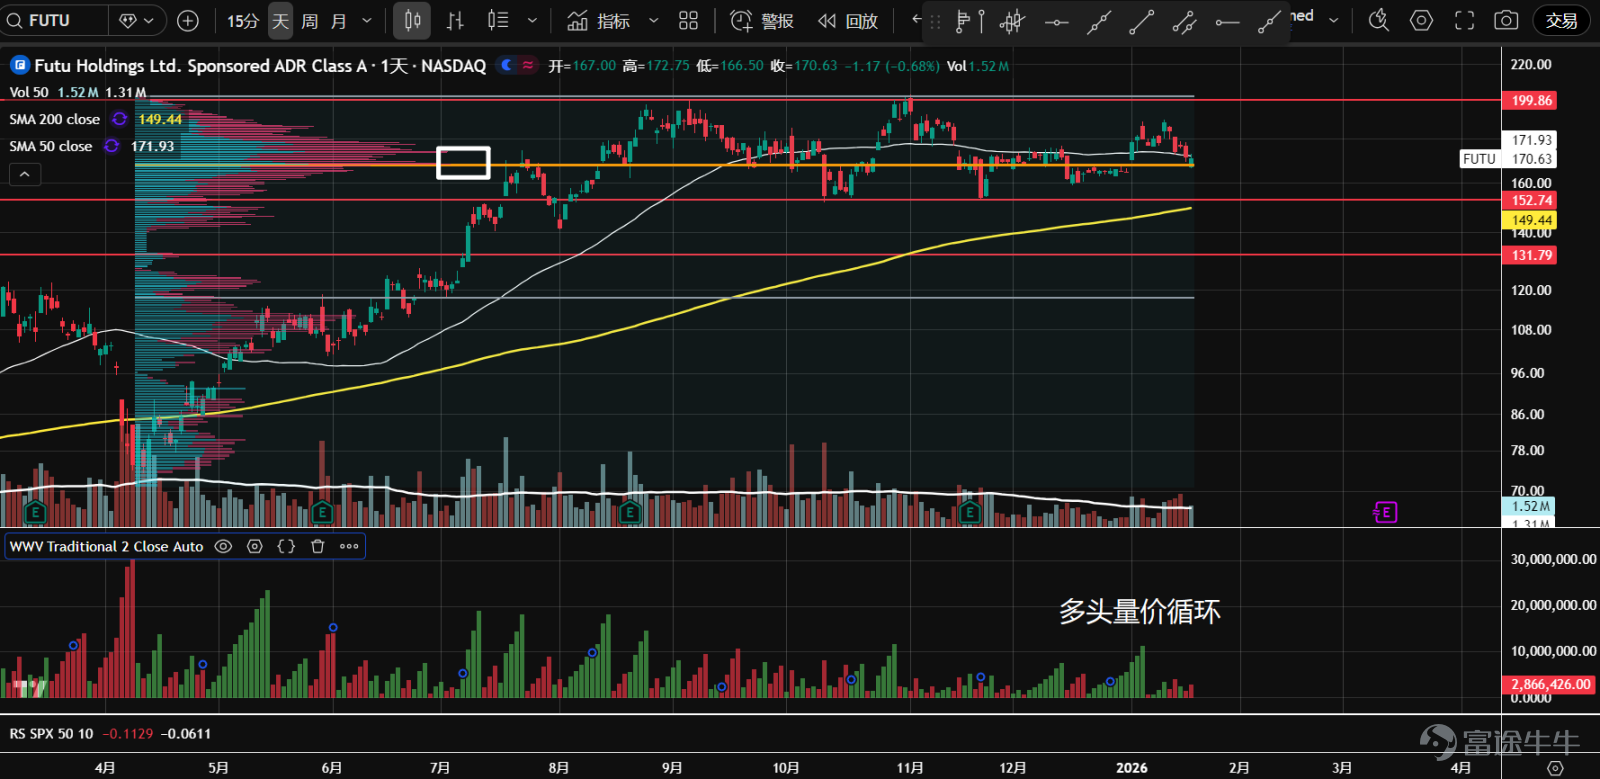Open WWV indicator settings icon
Viewport: 1600px width, 779px height.
[x=255, y=546]
